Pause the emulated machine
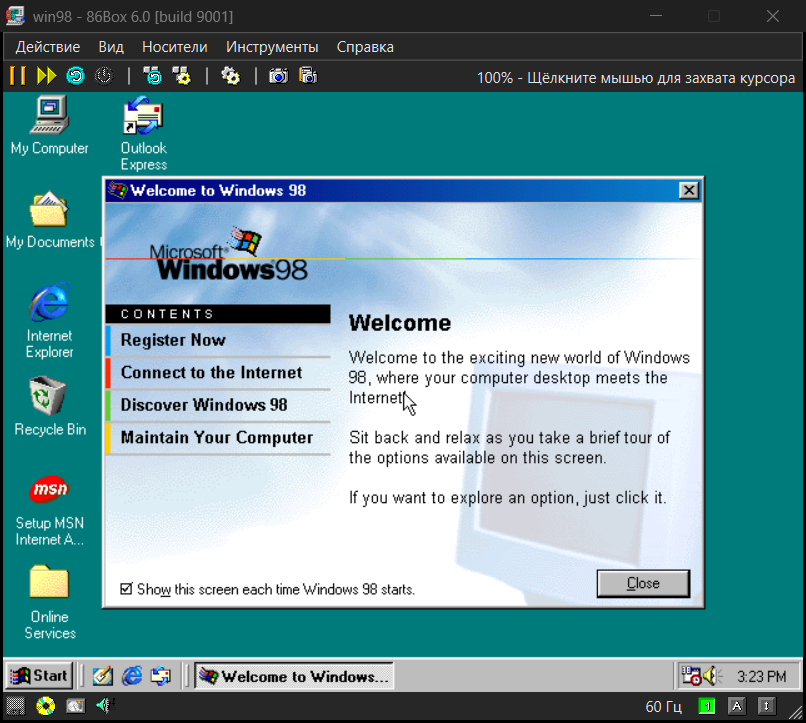 [17, 76]
